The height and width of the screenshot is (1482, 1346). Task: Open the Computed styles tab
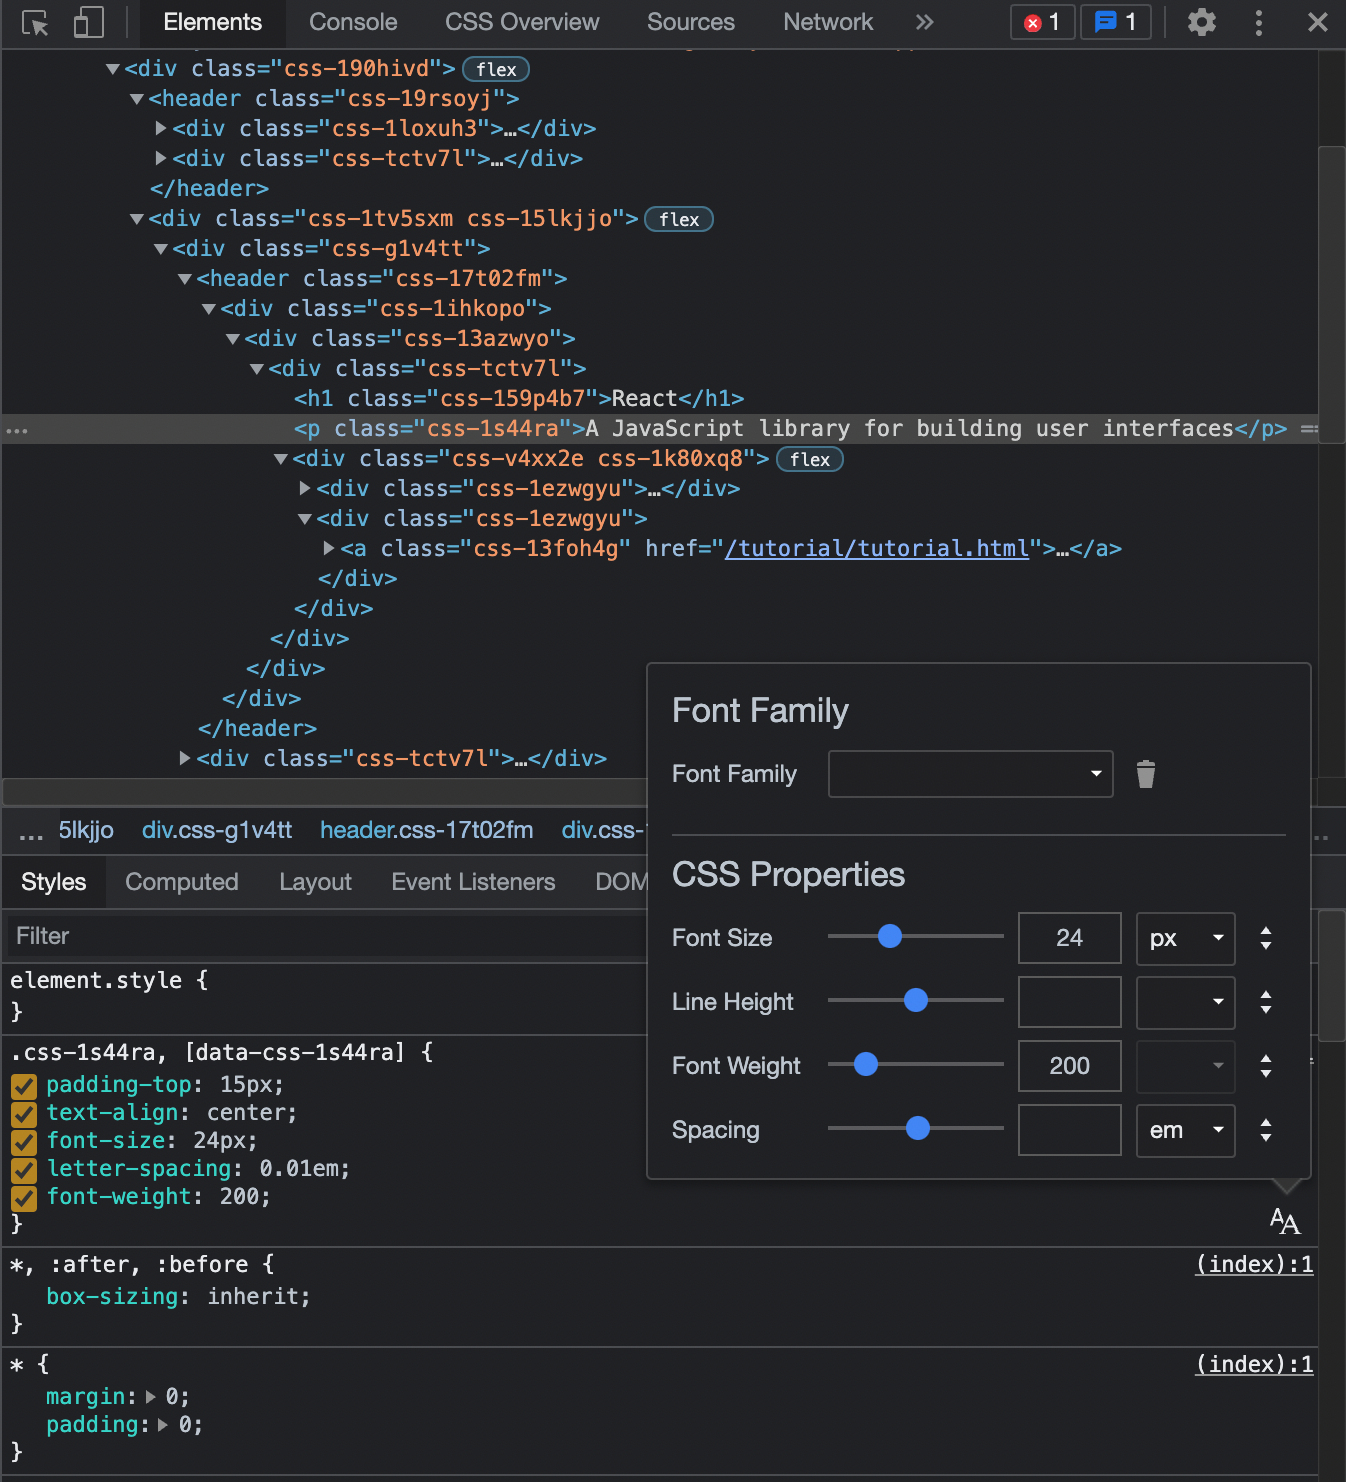point(181,881)
